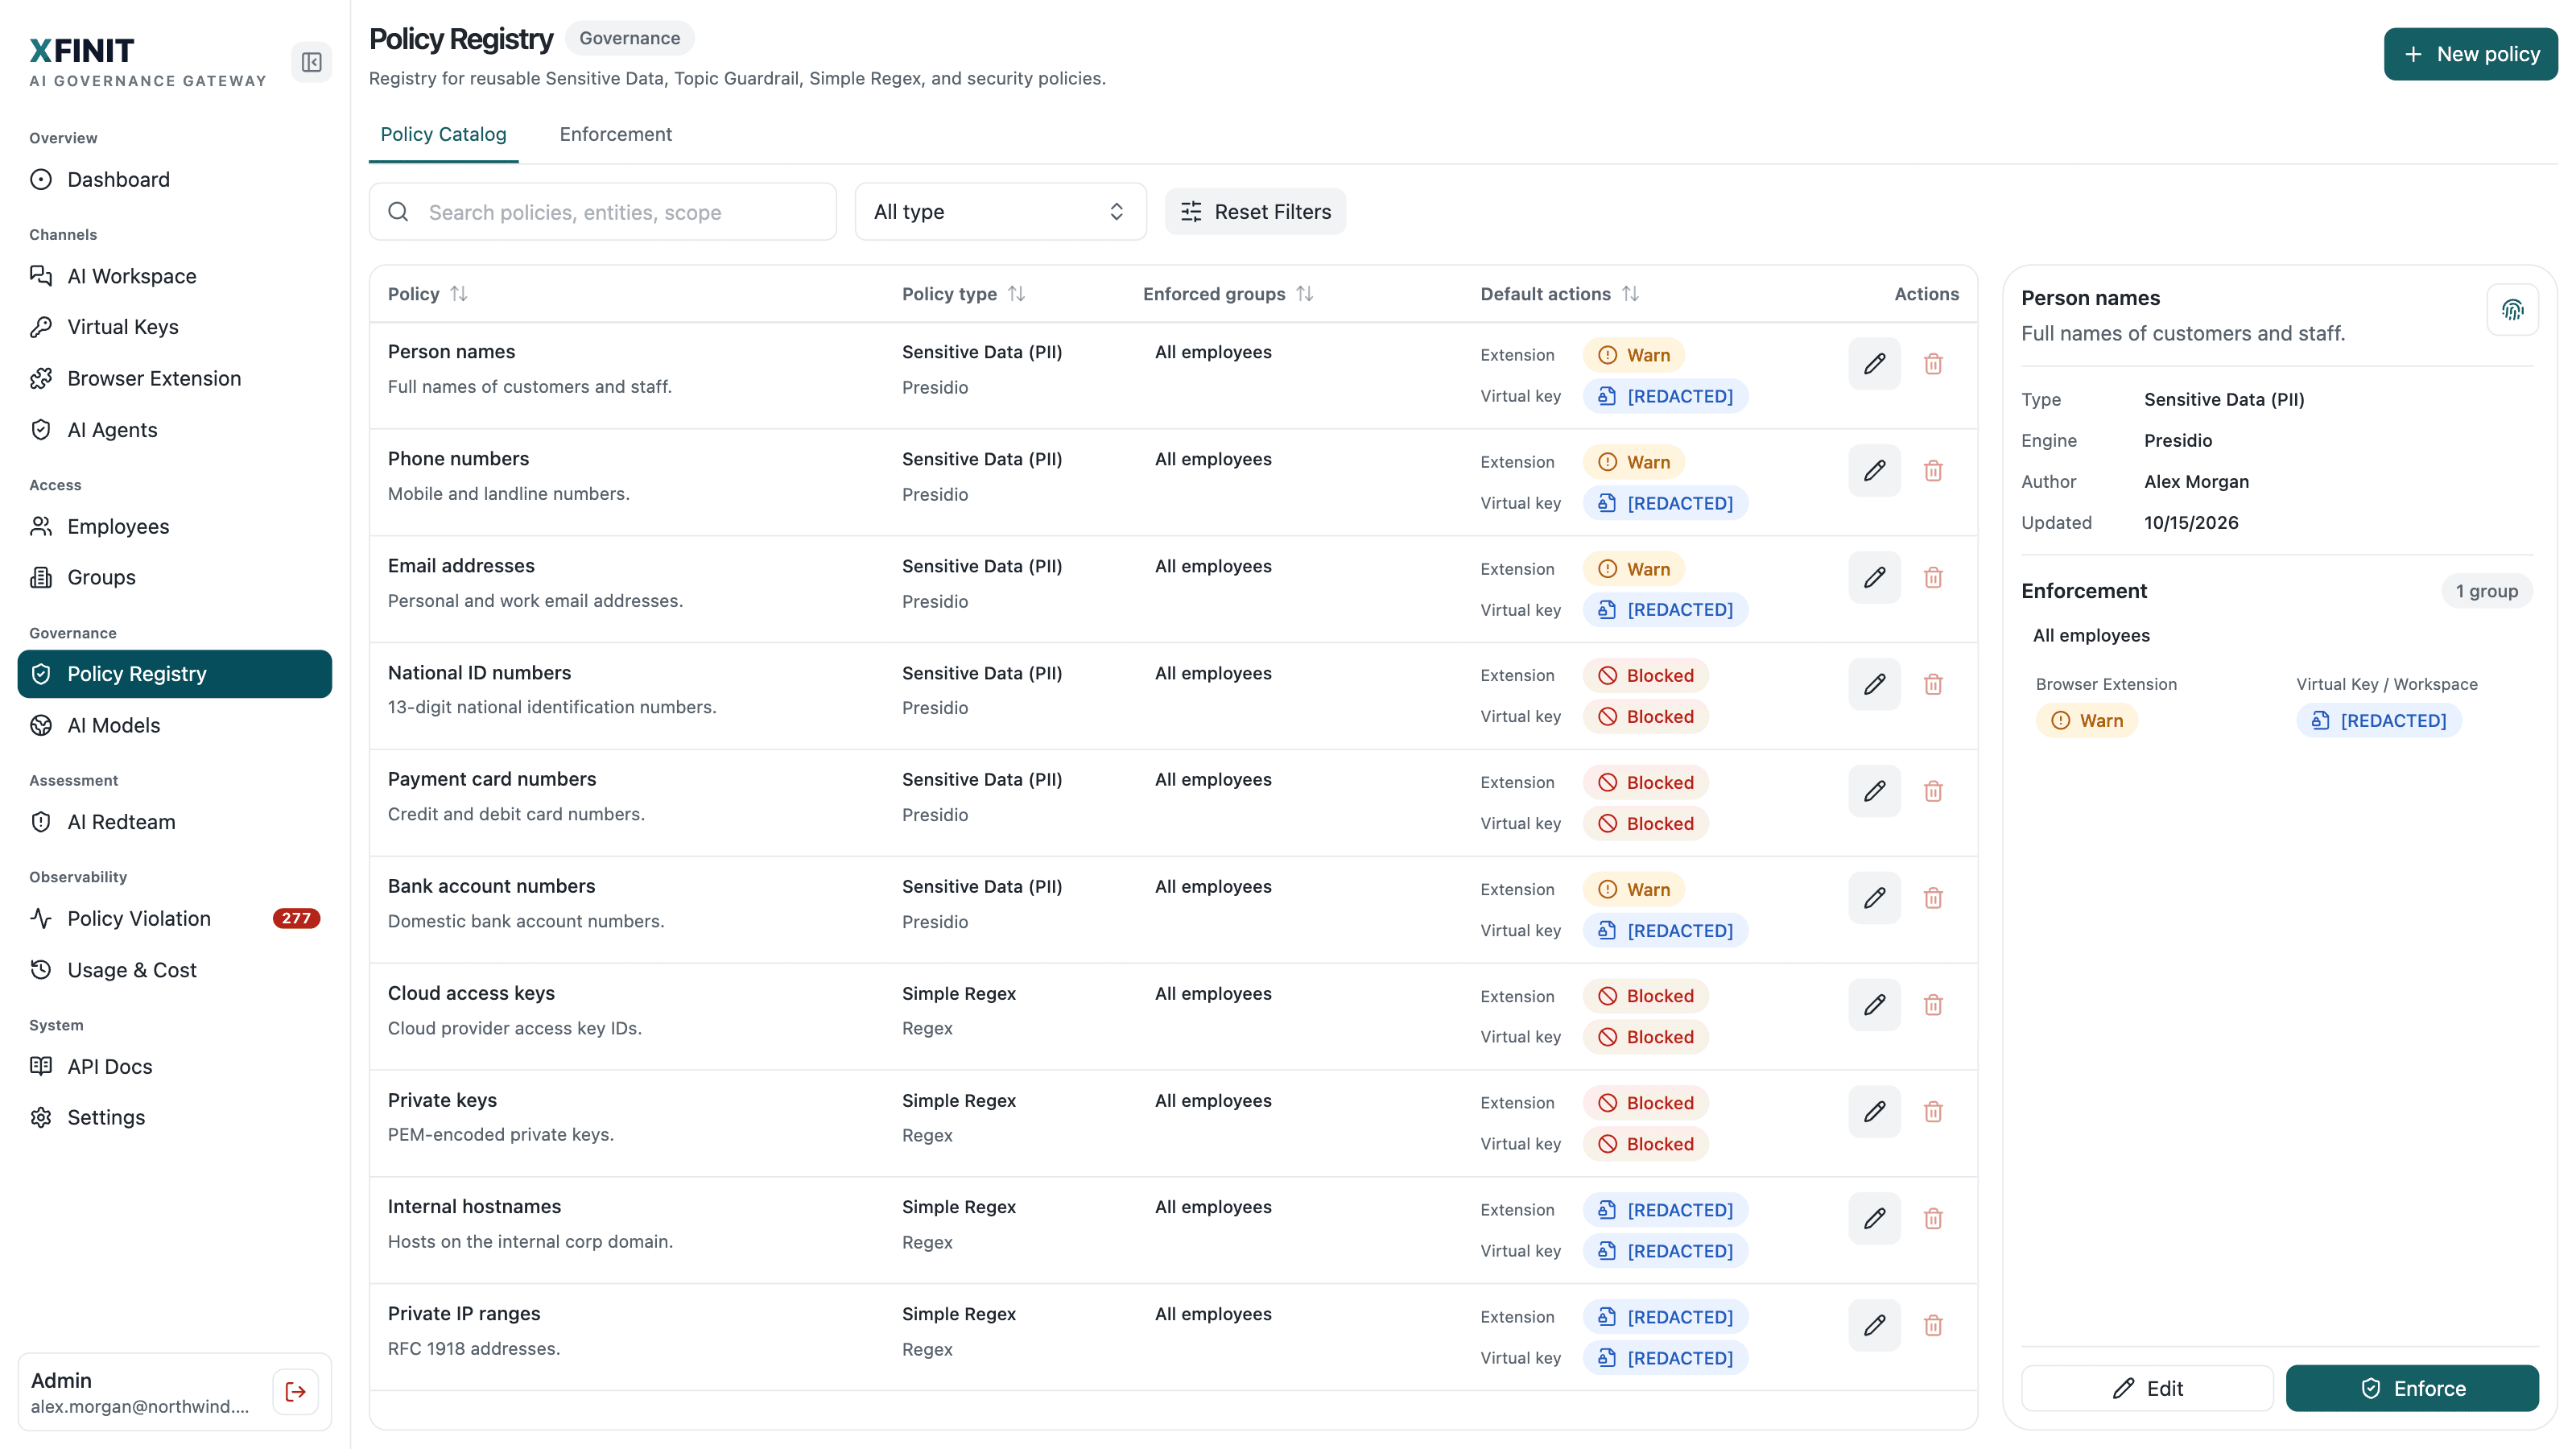This screenshot has height=1449, width=2576.
Task: Delete the Private keys policy
Action: 1933,1112
